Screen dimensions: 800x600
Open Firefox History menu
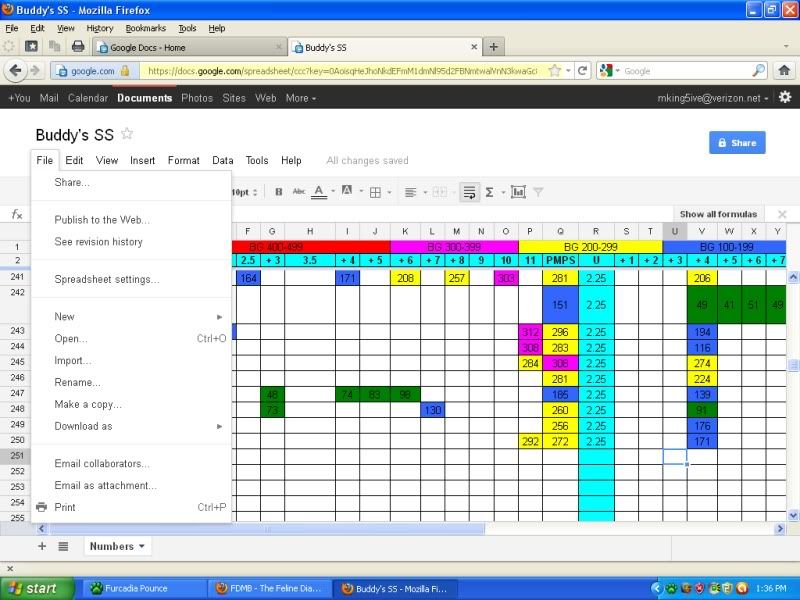click(x=99, y=29)
